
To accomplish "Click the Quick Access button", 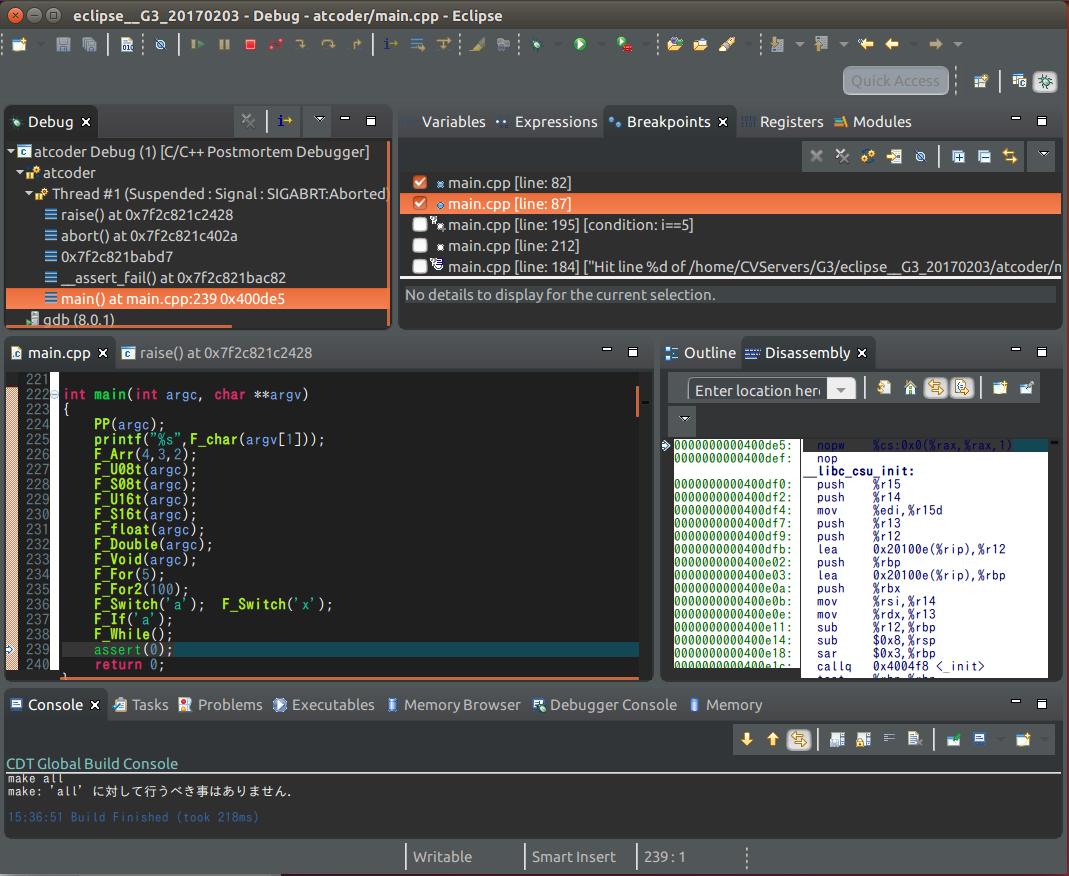I will [x=895, y=80].
